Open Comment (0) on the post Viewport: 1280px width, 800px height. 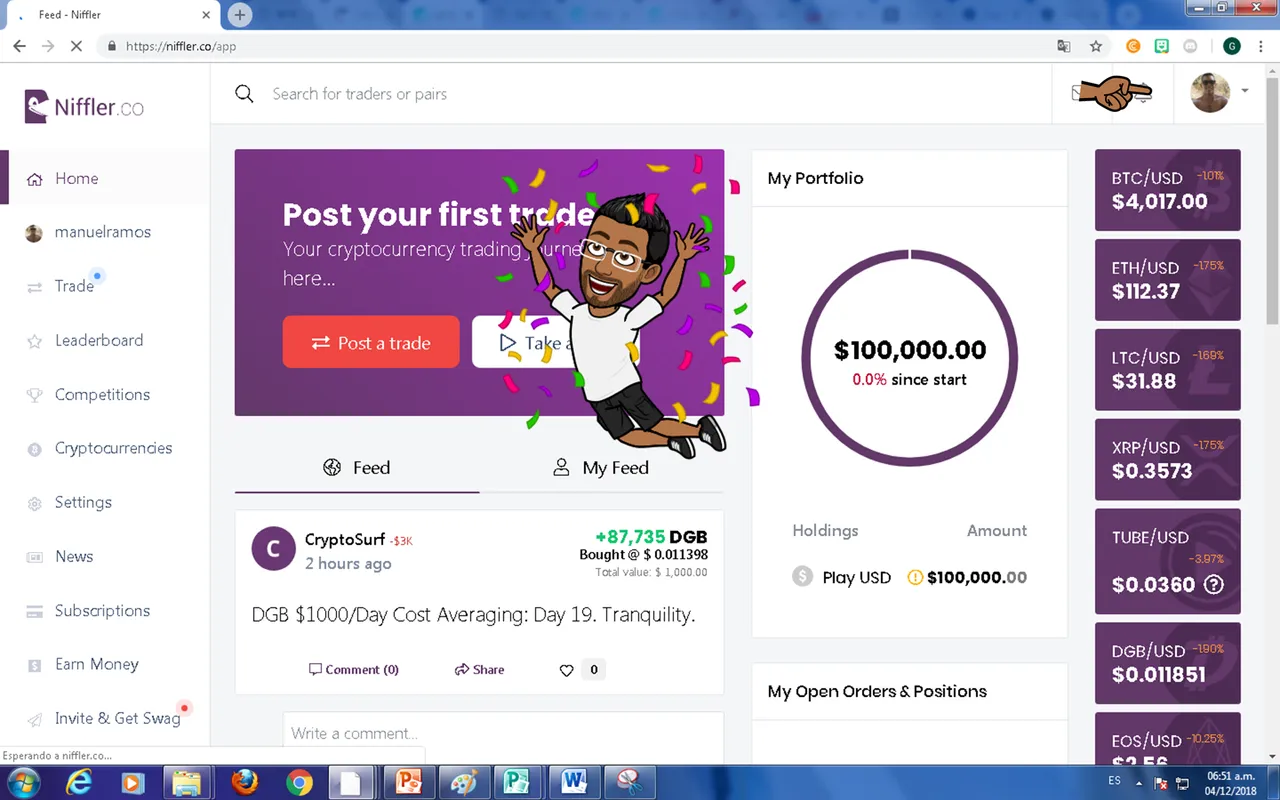pos(354,670)
